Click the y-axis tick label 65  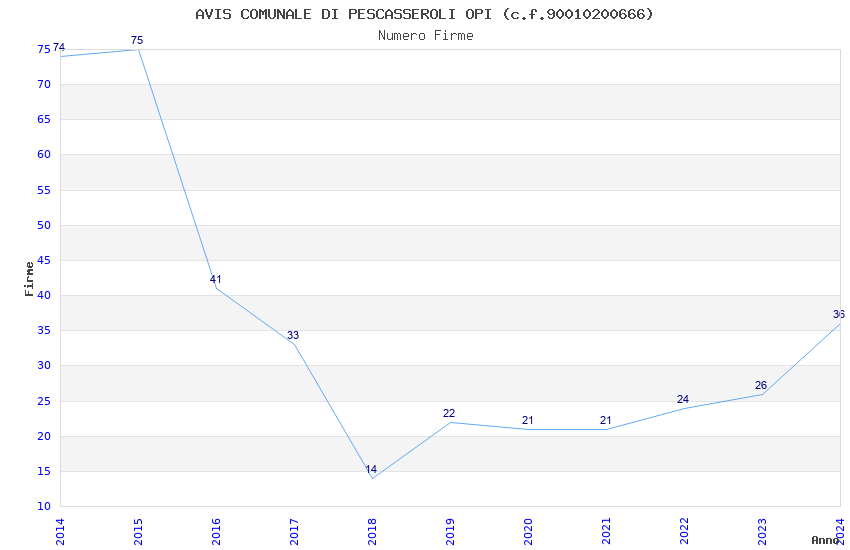point(44,120)
